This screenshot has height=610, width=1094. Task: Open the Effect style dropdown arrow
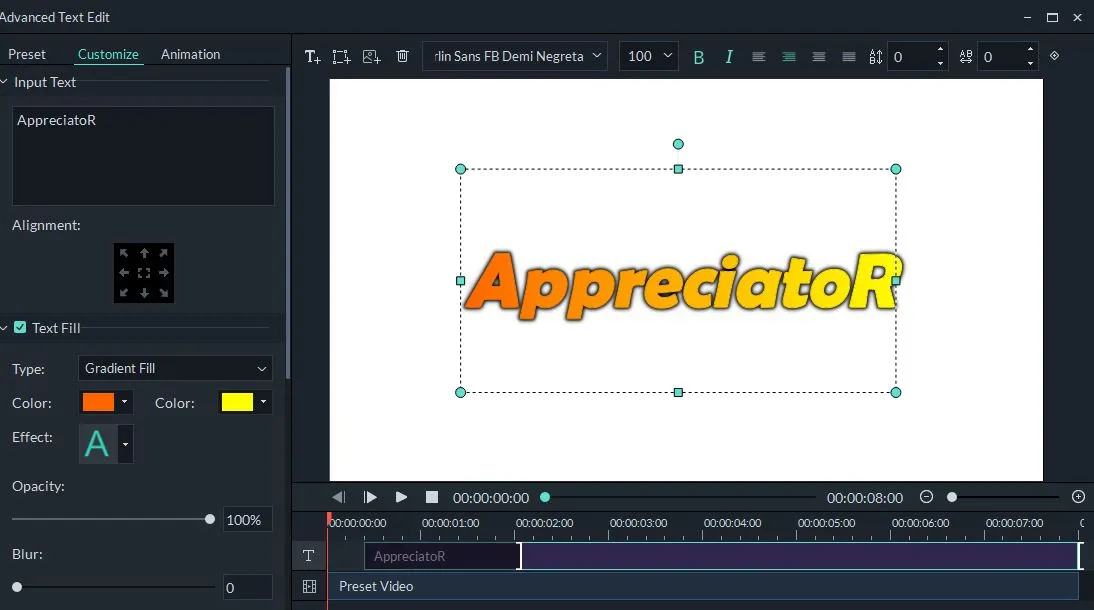coord(126,444)
